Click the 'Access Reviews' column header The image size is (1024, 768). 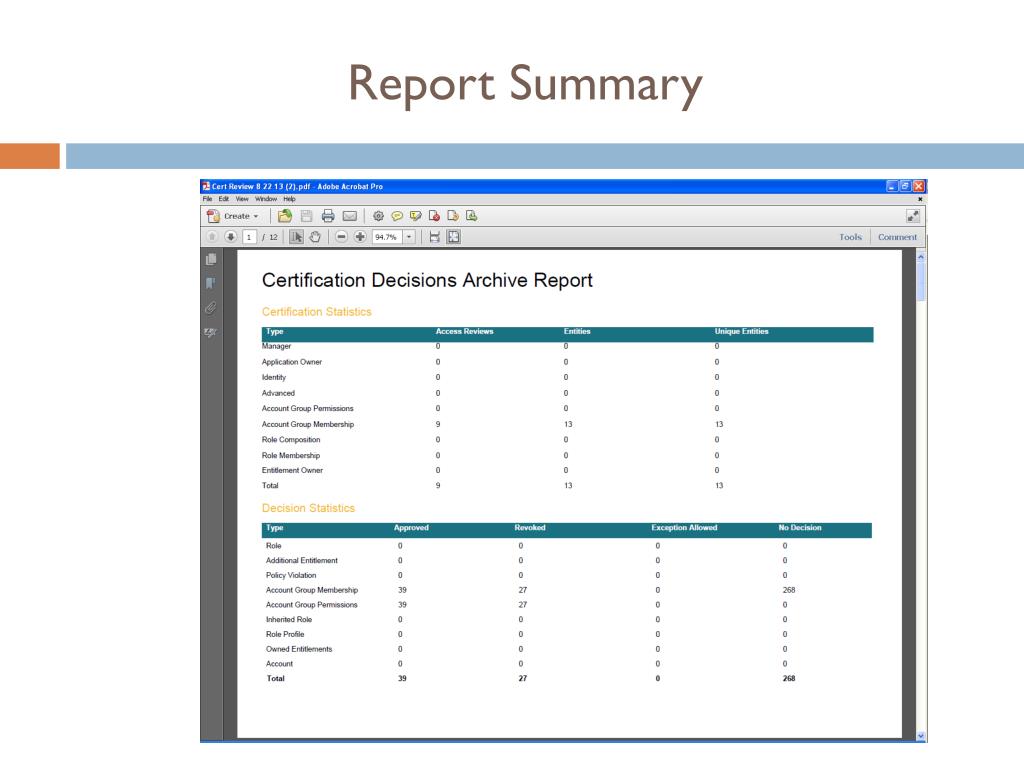coord(464,332)
